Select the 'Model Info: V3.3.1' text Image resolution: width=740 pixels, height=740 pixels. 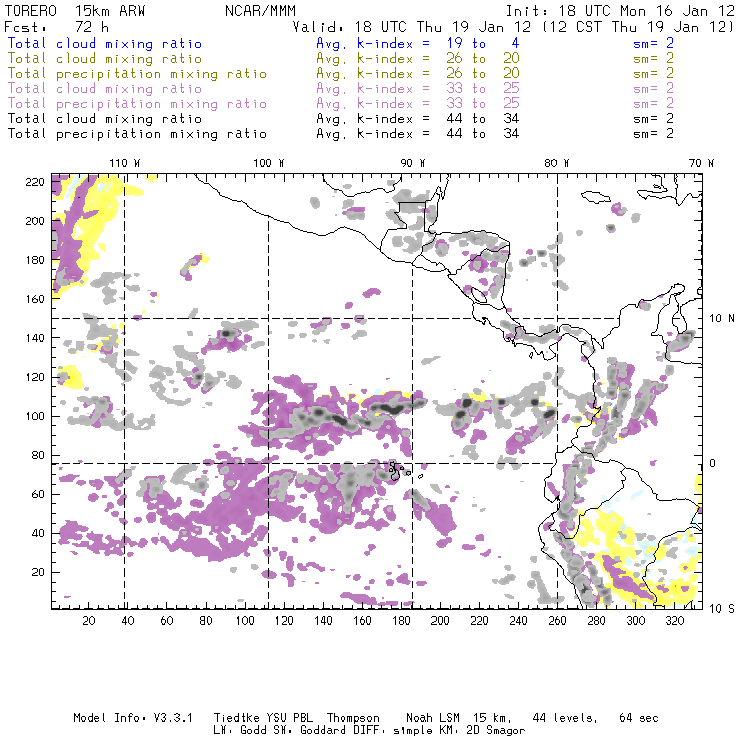pos(133,718)
